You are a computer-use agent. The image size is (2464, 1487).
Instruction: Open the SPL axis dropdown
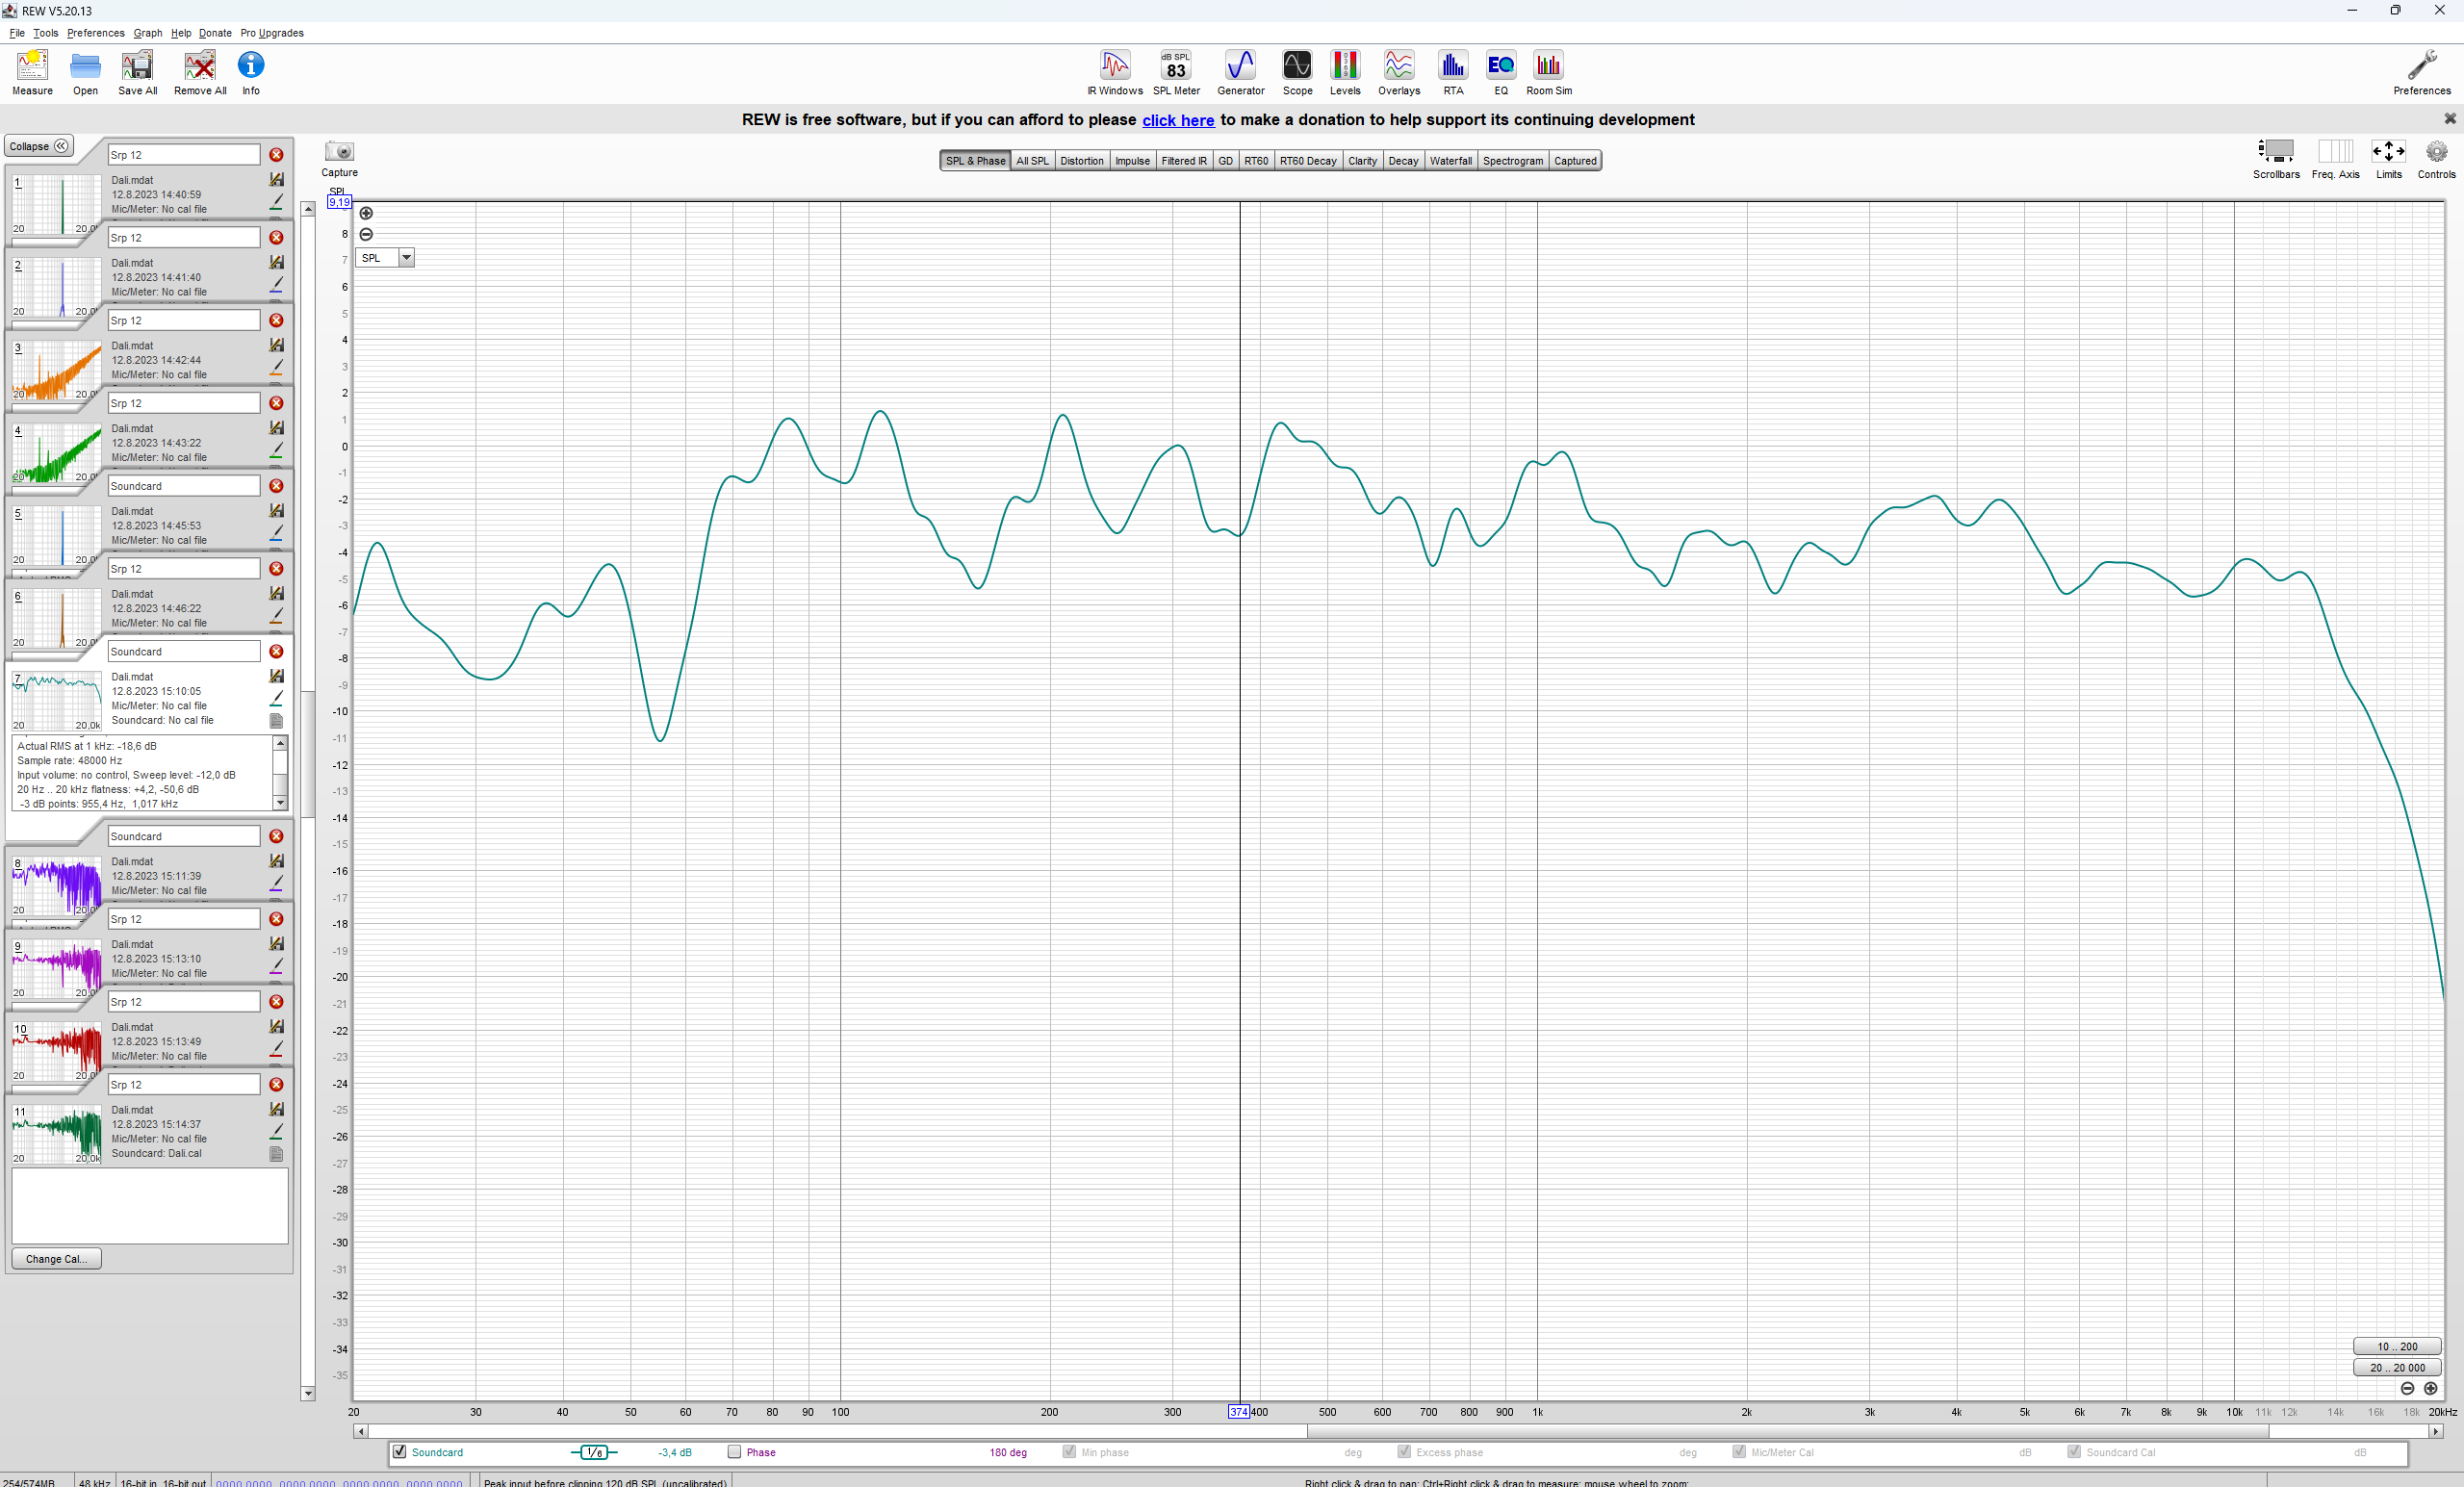406,258
